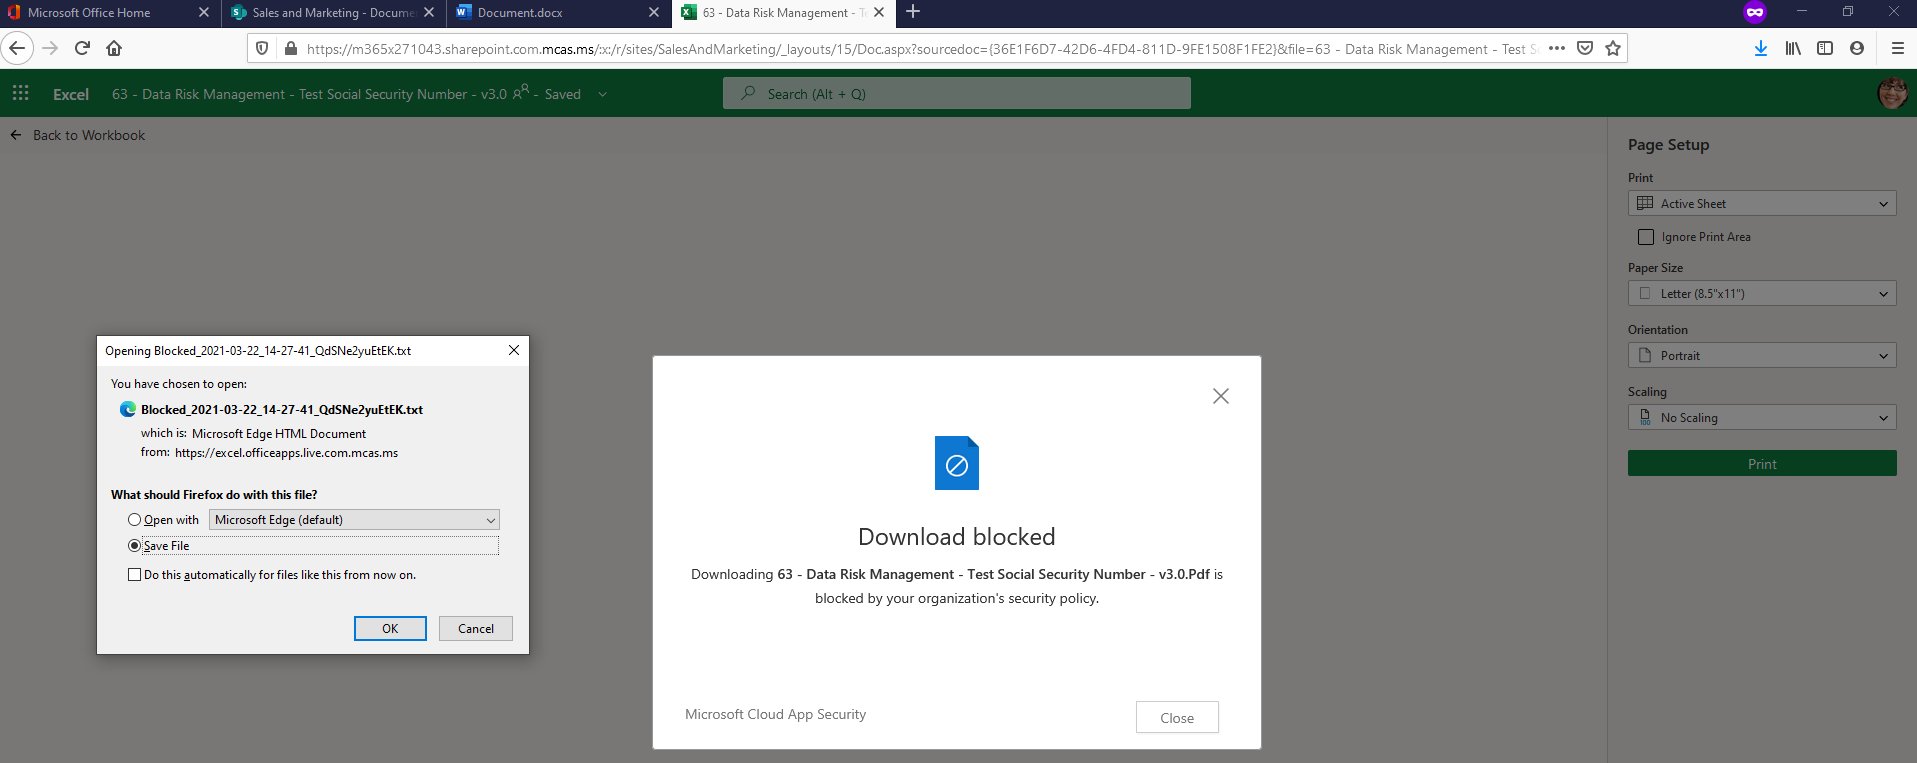Click the Search (Alt + Q) box
1917x763 pixels.
(x=957, y=93)
